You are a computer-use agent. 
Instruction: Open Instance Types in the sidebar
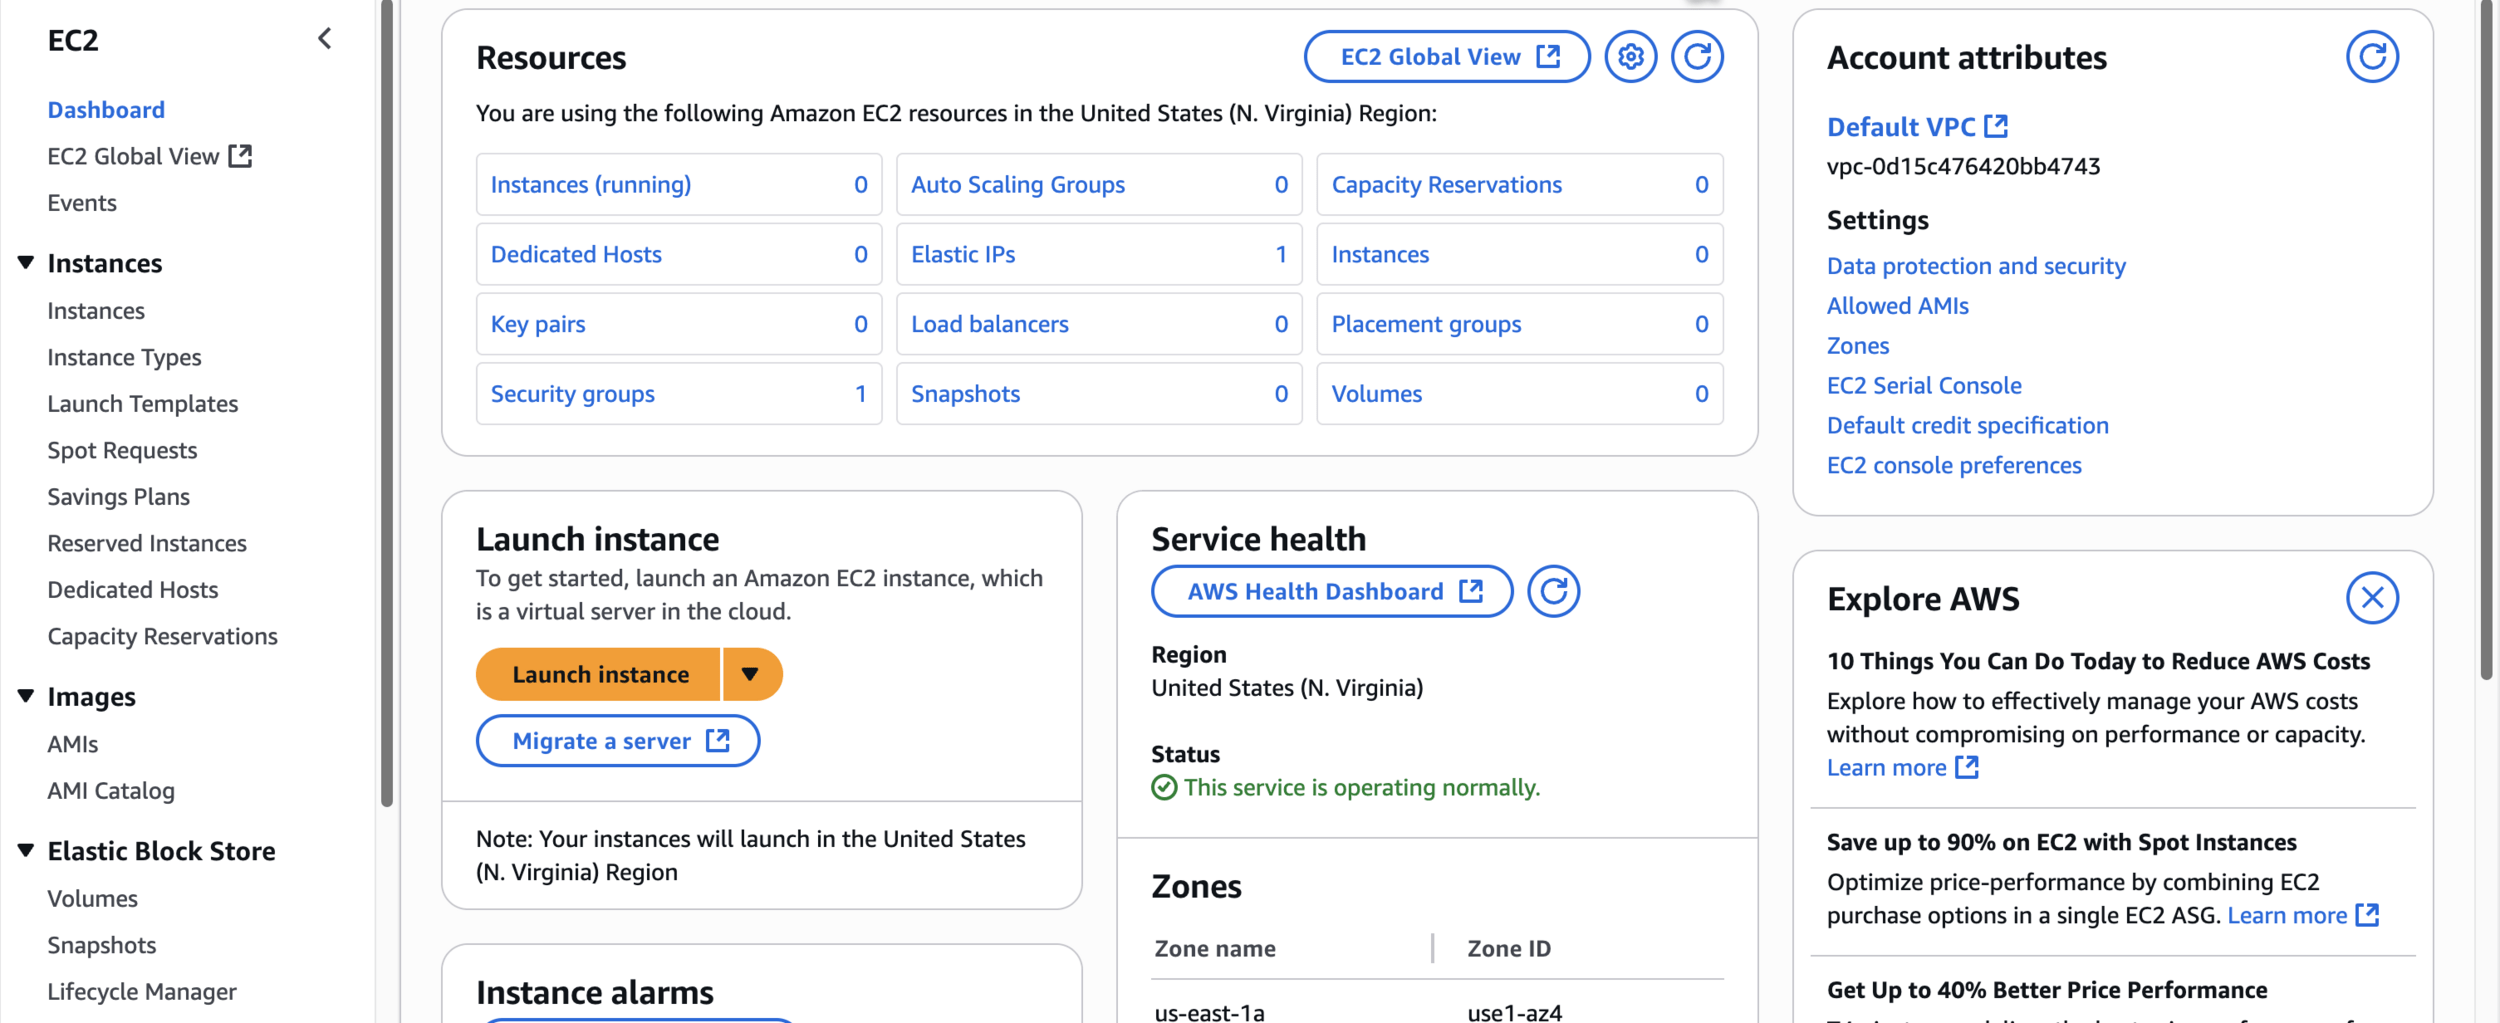pos(124,357)
